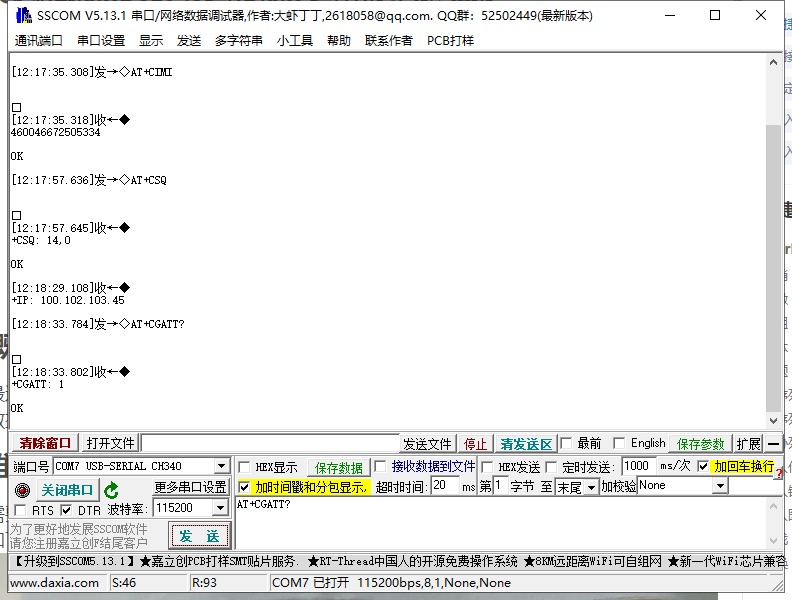Click the red record indicator icon

pos(22,490)
